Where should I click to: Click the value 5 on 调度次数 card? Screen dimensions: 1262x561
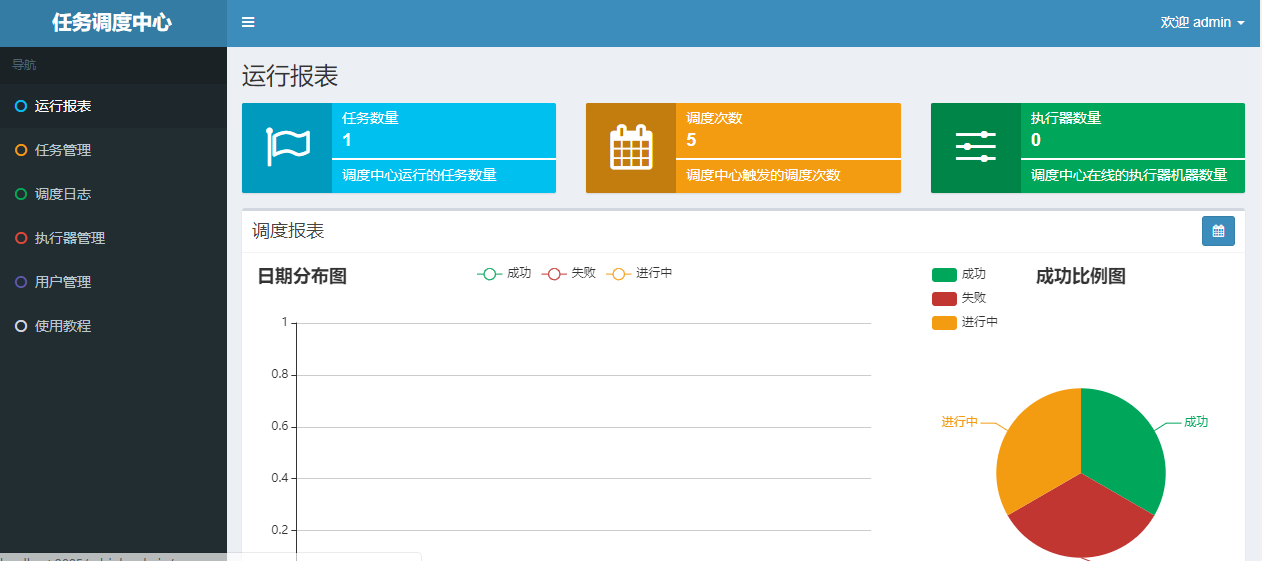(x=691, y=140)
